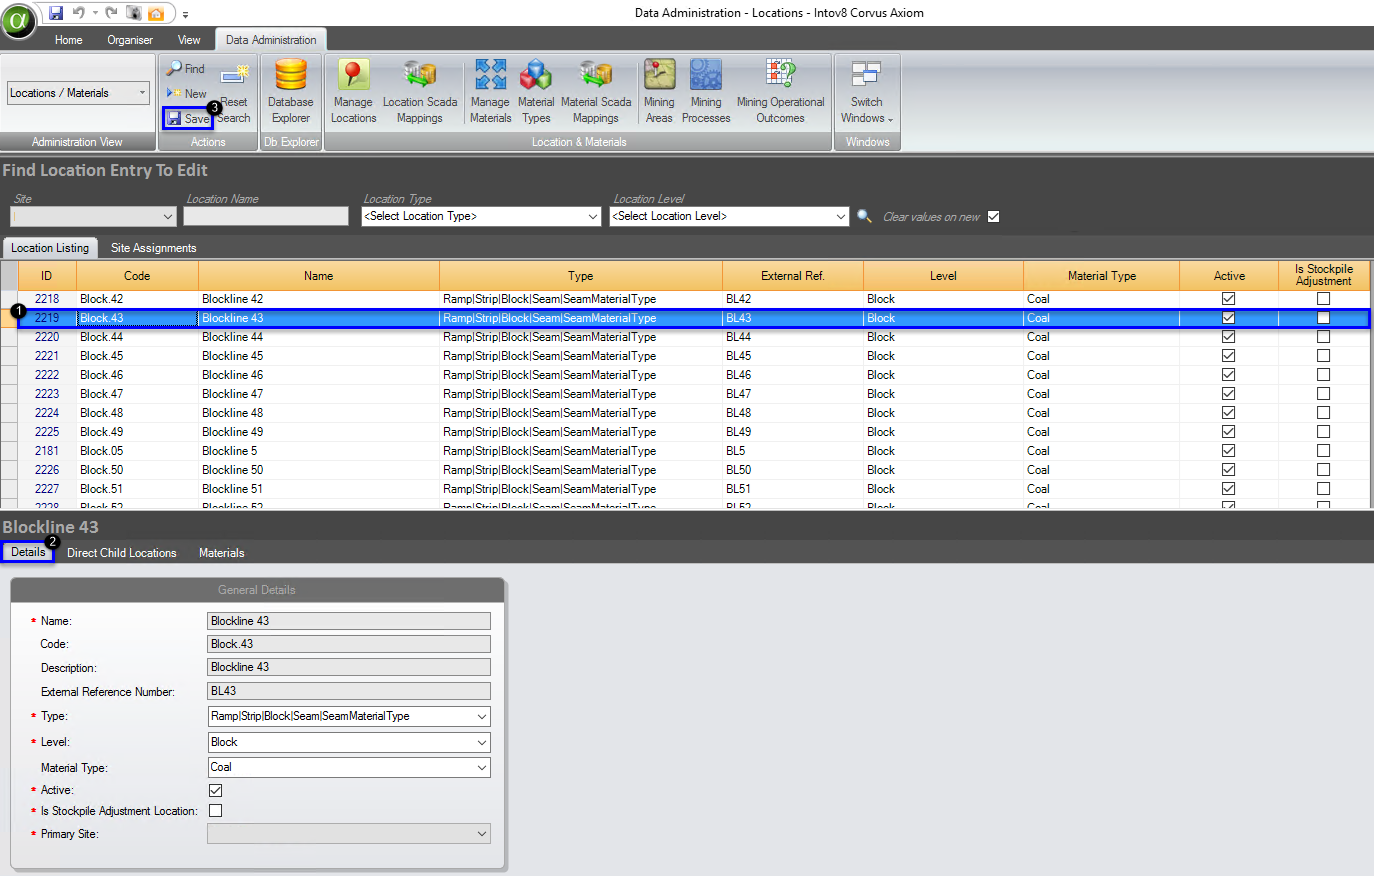Click into the Location Name search field

(265, 216)
